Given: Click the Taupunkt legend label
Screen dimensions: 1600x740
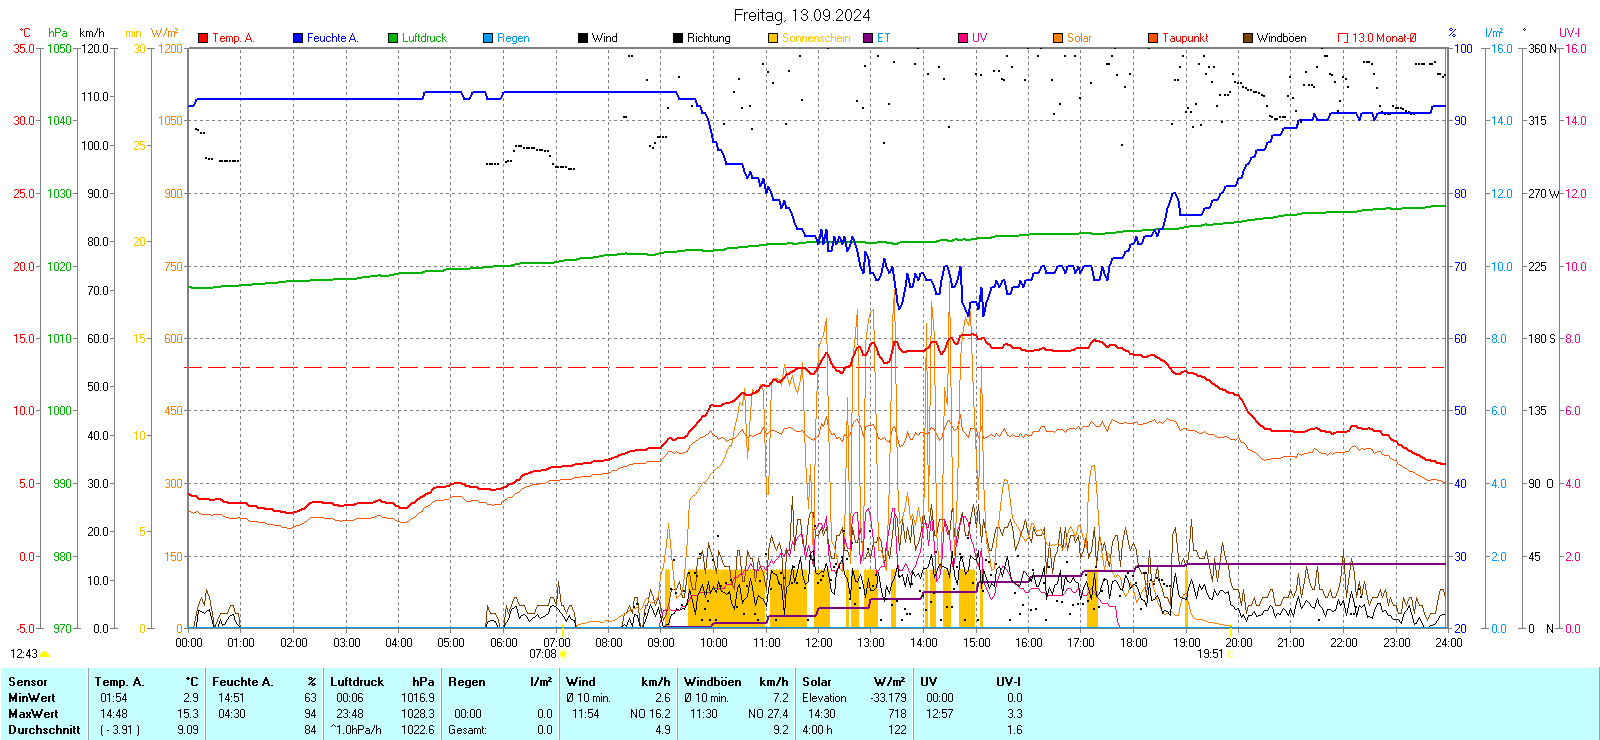Looking at the screenshot, I should coord(1185,38).
